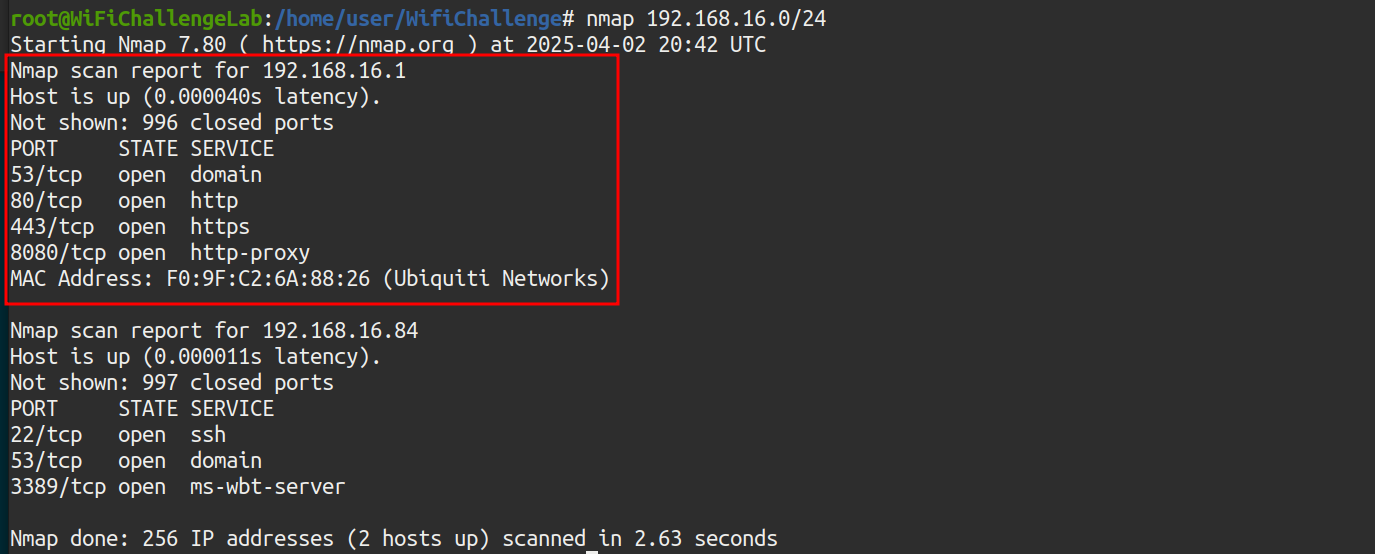Click the nmap 192.168.16.0/24 command text
The image size is (1375, 554).
pos(706,19)
